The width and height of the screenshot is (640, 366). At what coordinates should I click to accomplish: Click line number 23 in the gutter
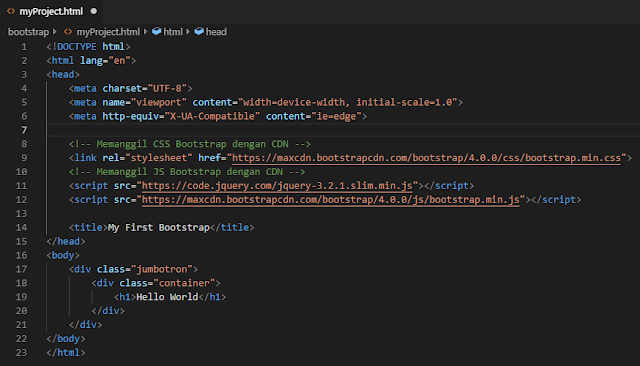[x=21, y=353]
